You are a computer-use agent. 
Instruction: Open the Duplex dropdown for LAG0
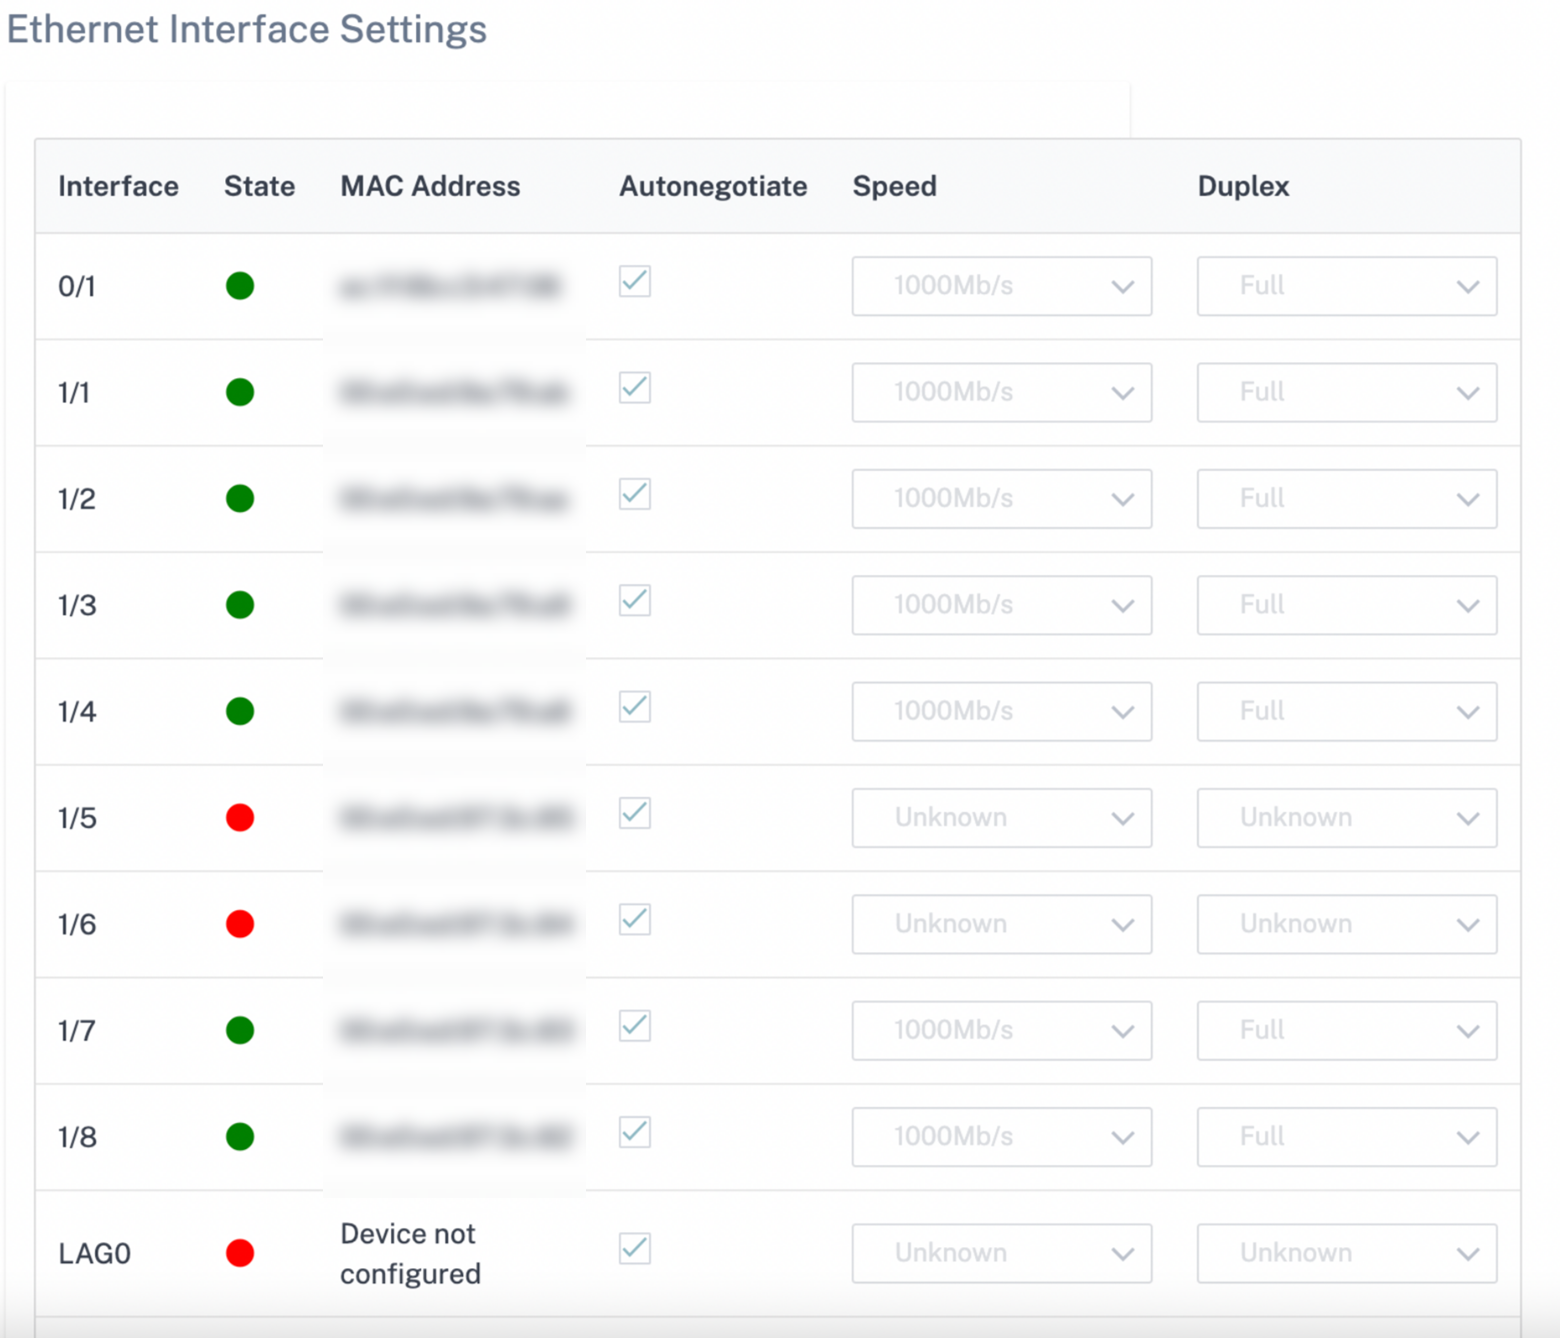tap(1347, 1253)
